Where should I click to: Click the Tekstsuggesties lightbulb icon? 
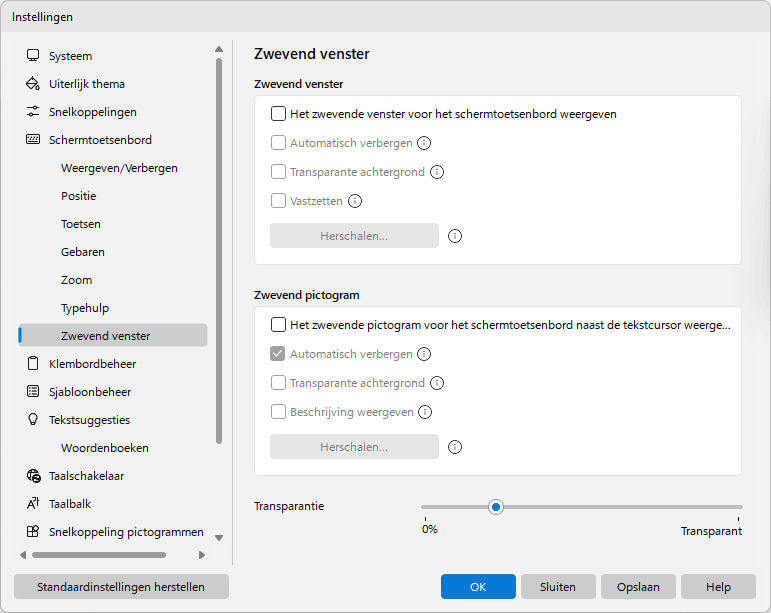click(x=33, y=419)
